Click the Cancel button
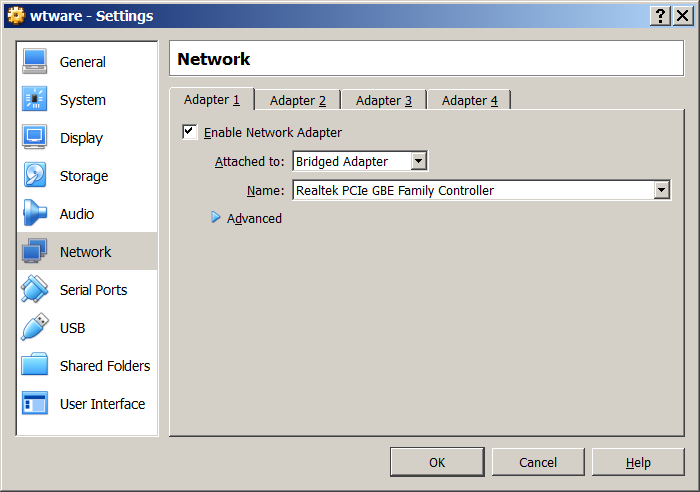 pos(538,462)
